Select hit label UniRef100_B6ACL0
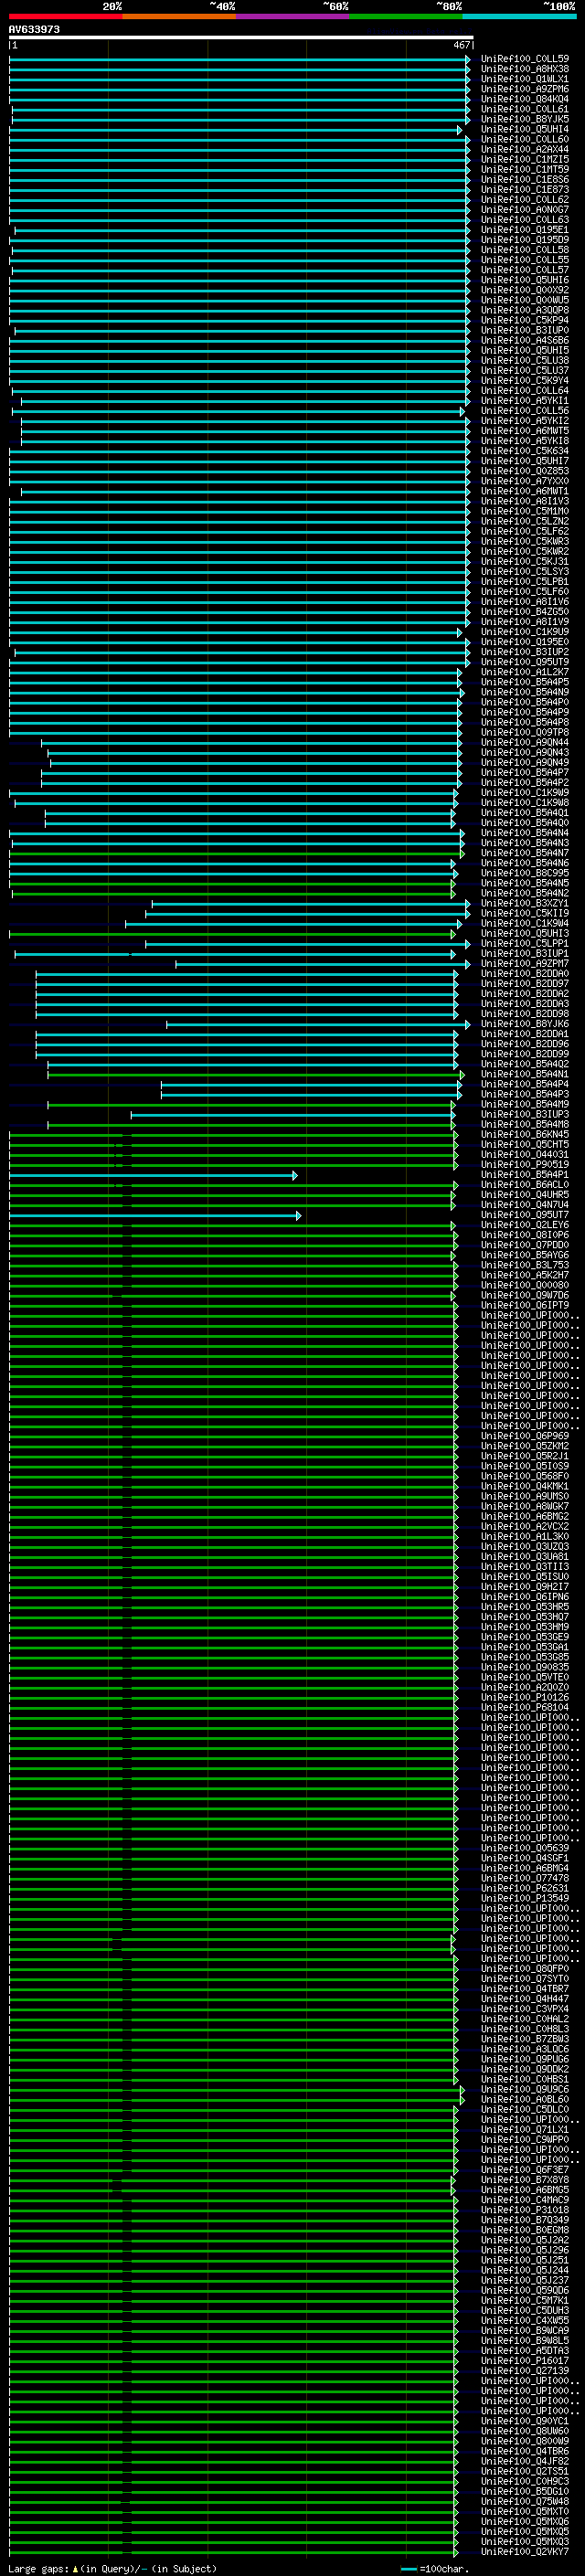The image size is (585, 2576). (x=525, y=1186)
